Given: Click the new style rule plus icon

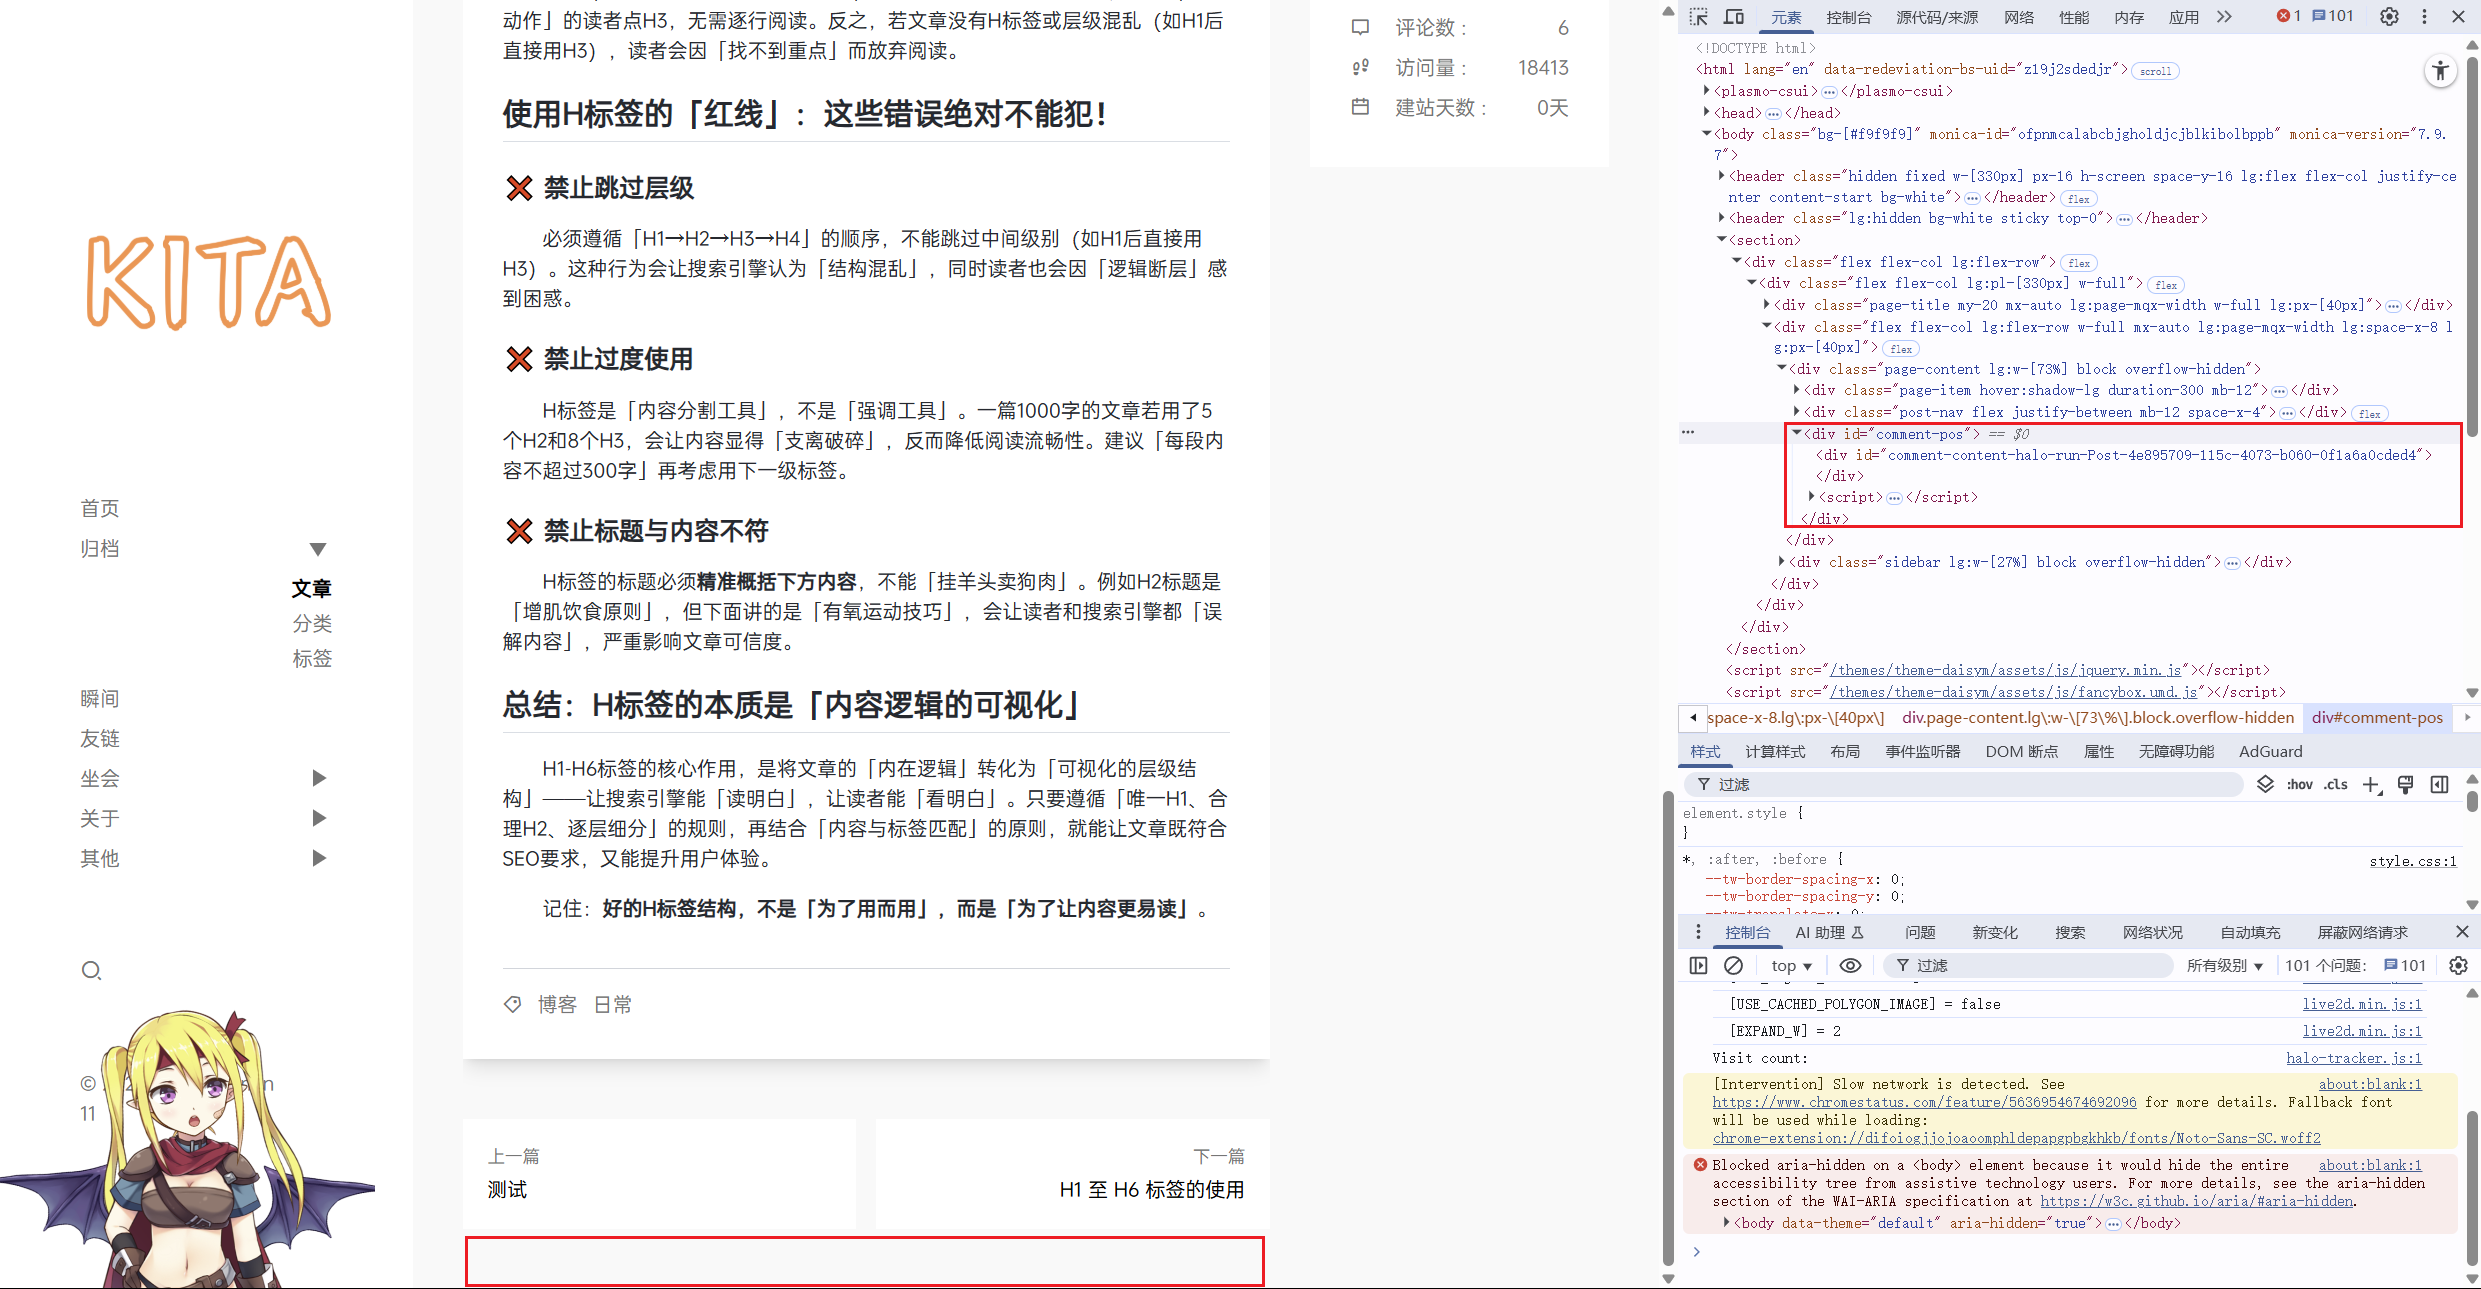Looking at the screenshot, I should pyautogui.click(x=2371, y=785).
